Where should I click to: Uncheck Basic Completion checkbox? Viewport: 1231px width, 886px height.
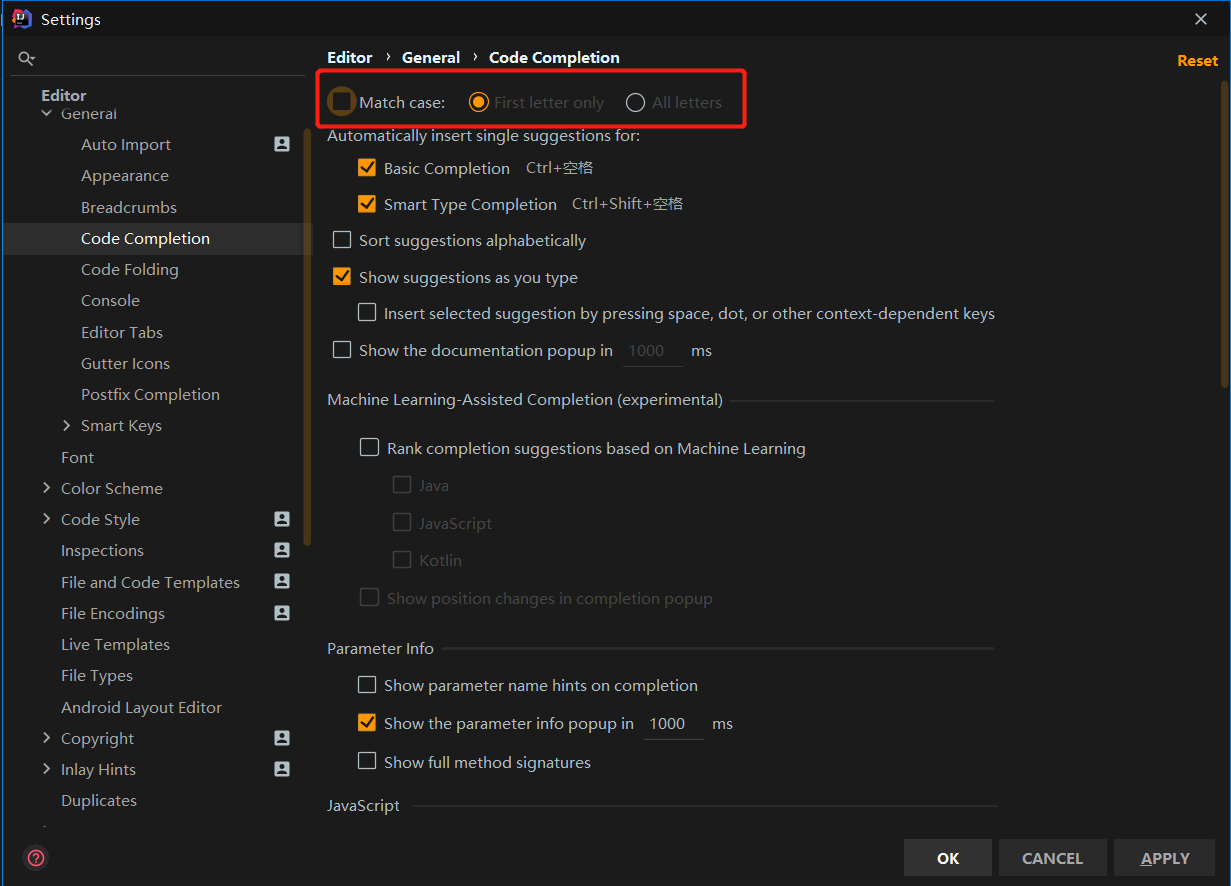pyautogui.click(x=367, y=168)
